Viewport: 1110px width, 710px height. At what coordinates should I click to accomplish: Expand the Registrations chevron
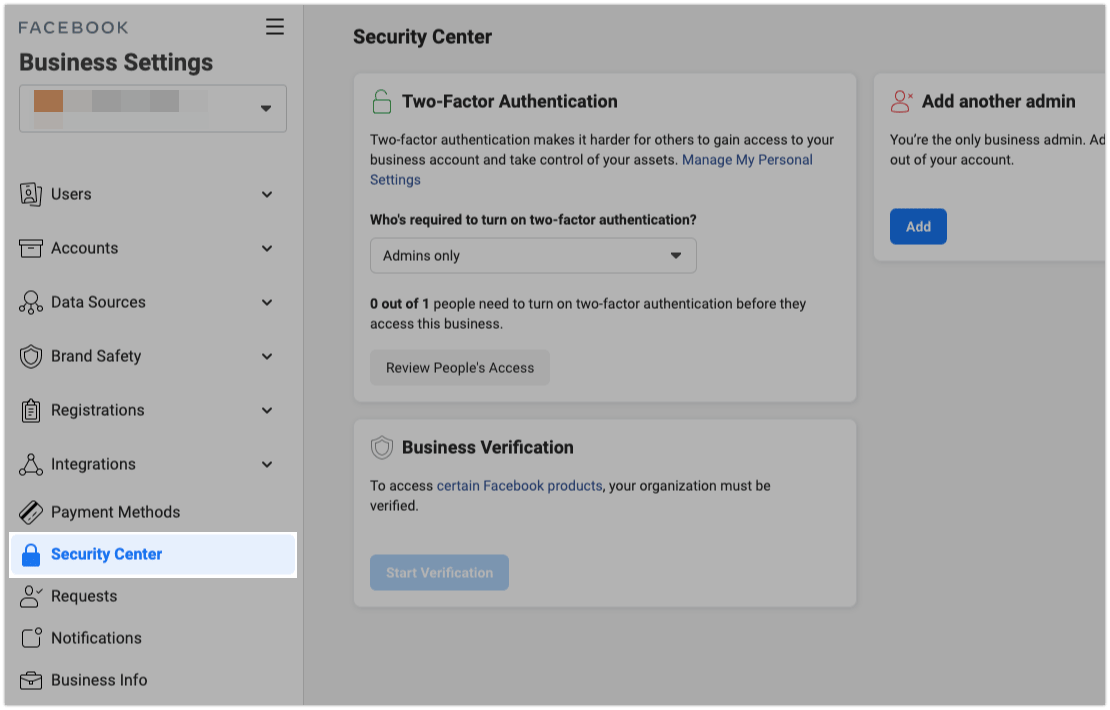pos(267,411)
